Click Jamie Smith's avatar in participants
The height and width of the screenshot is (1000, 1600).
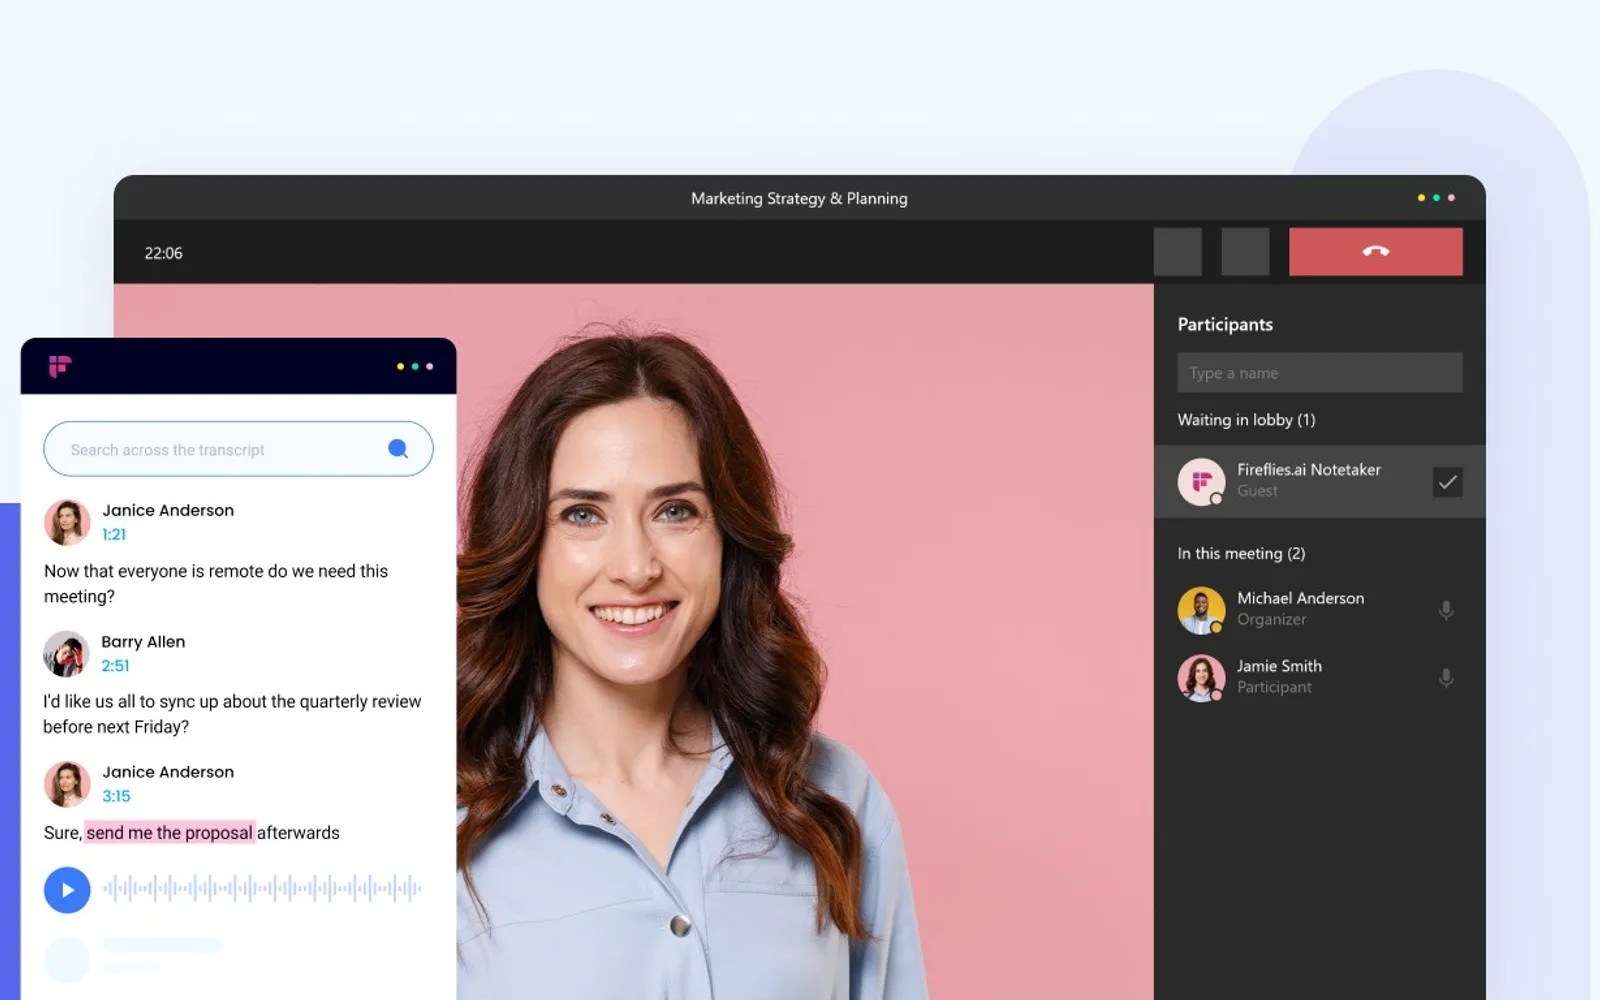[1201, 678]
